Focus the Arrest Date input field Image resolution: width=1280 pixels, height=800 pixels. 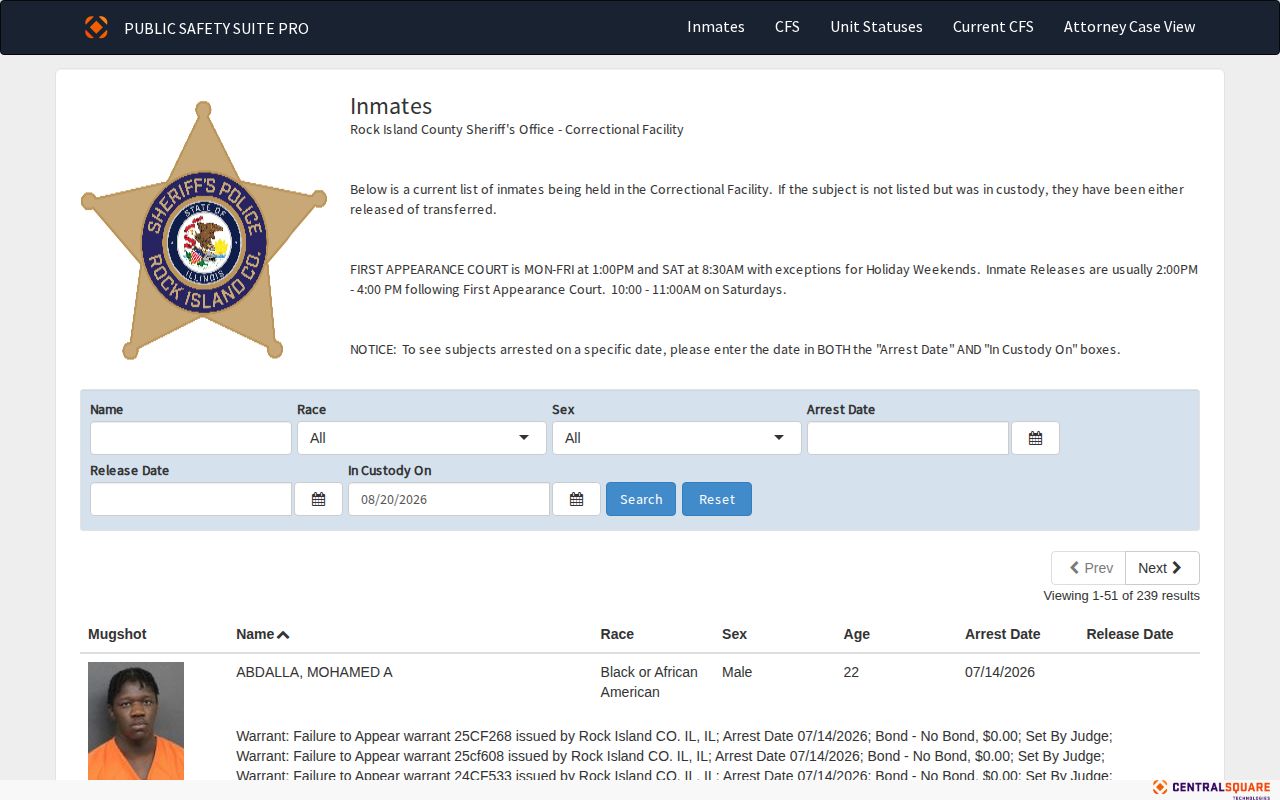[908, 438]
